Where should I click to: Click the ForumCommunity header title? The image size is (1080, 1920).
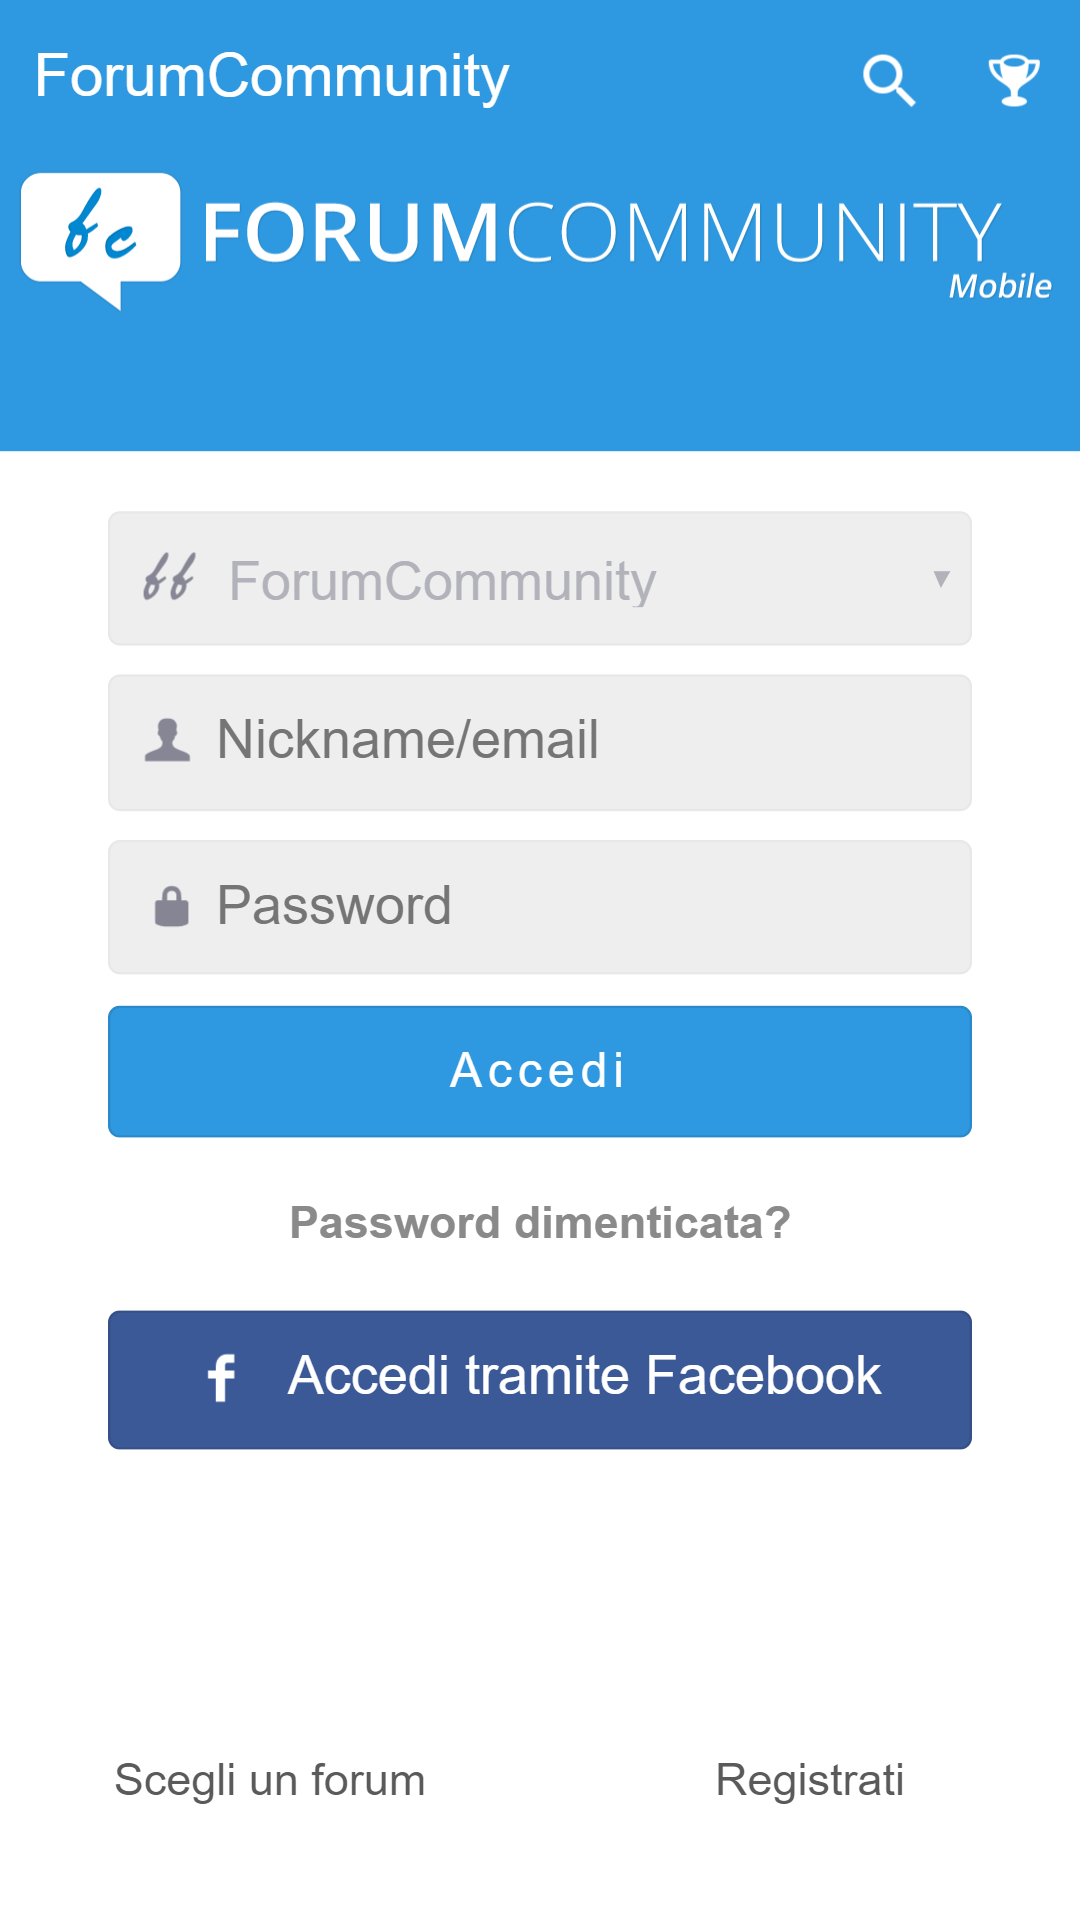click(271, 78)
